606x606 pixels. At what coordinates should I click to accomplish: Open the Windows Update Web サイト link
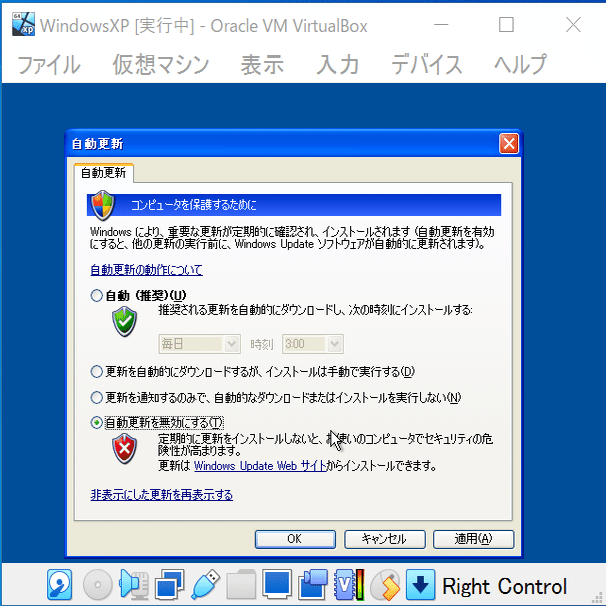point(260,466)
